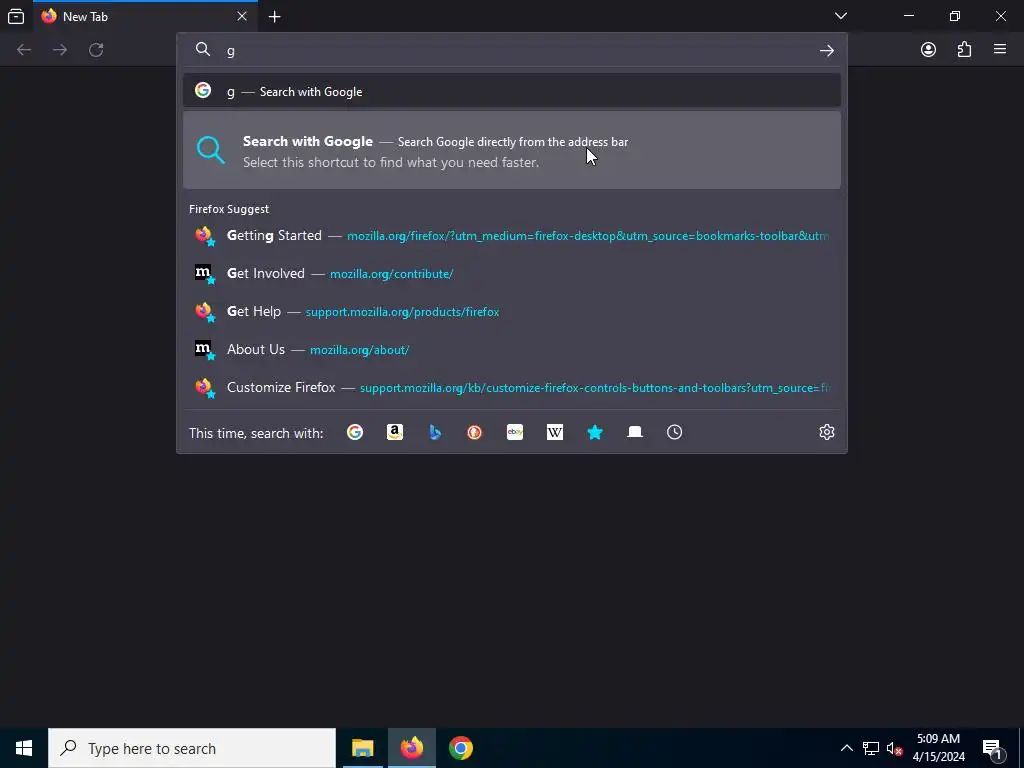Viewport: 1024px width, 768px height.
Task: Search this time with Google icon
Action: pos(355,432)
